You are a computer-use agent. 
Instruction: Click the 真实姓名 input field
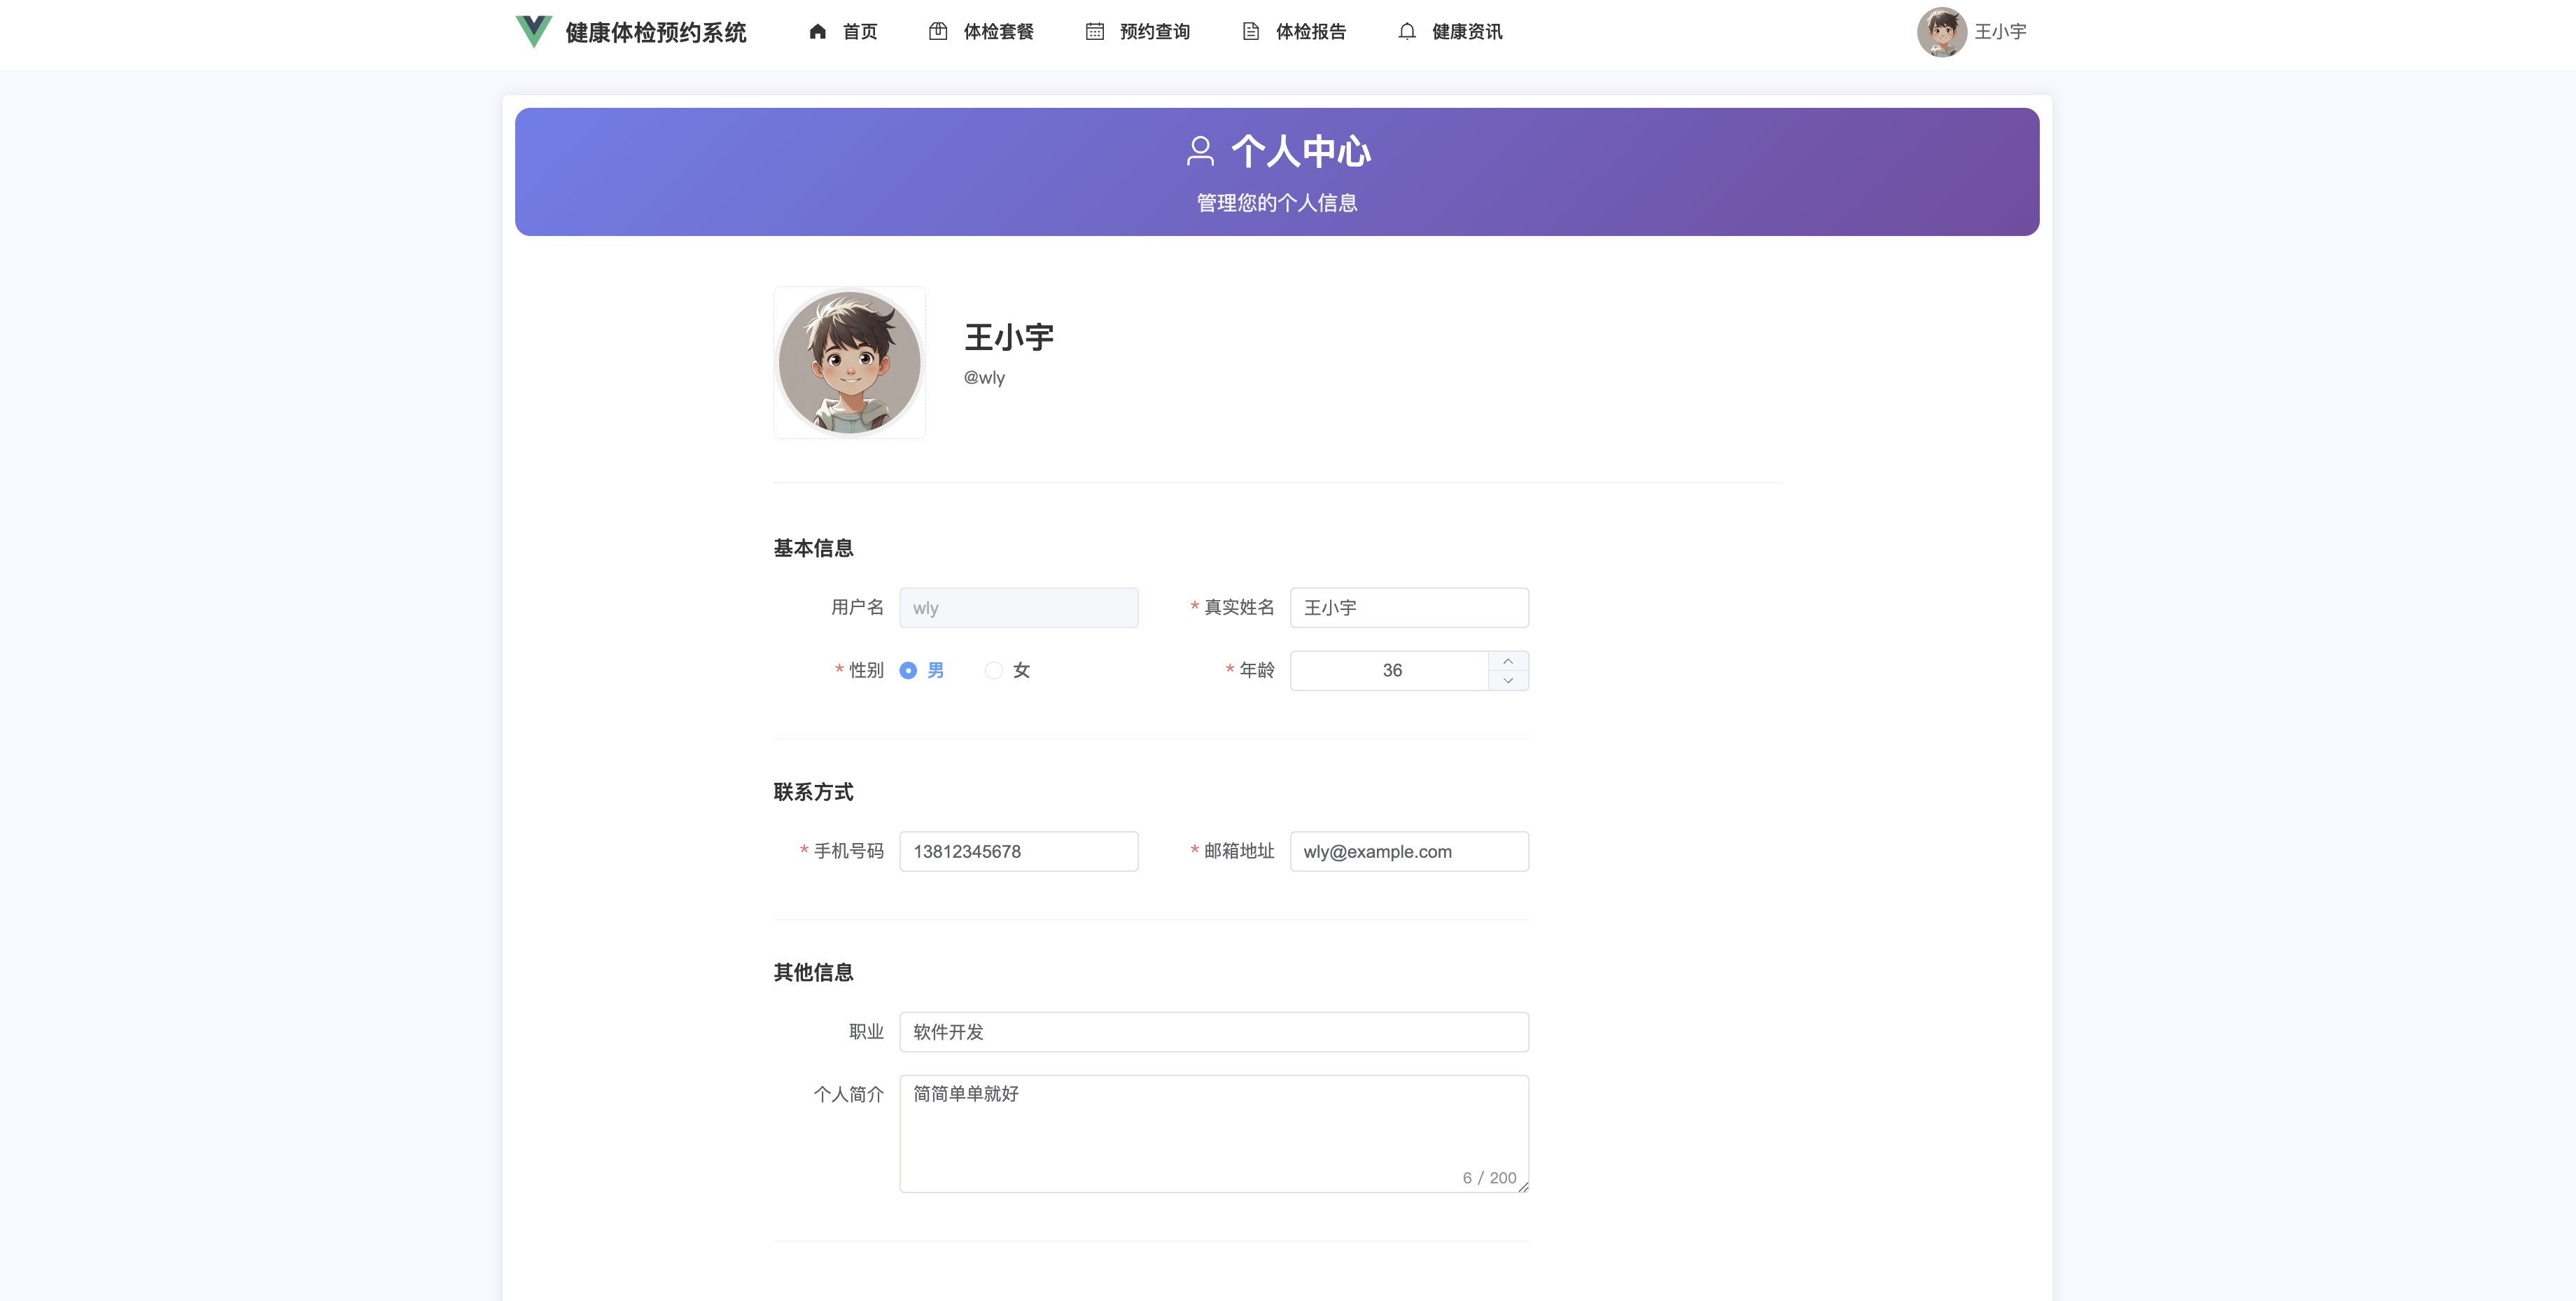1408,608
